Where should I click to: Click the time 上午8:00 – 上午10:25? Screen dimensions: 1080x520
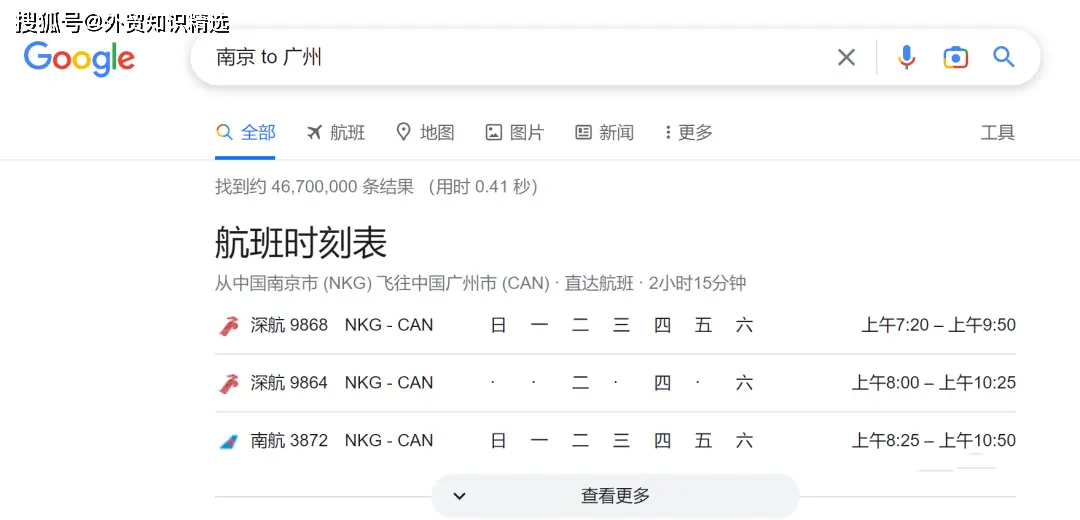click(934, 383)
